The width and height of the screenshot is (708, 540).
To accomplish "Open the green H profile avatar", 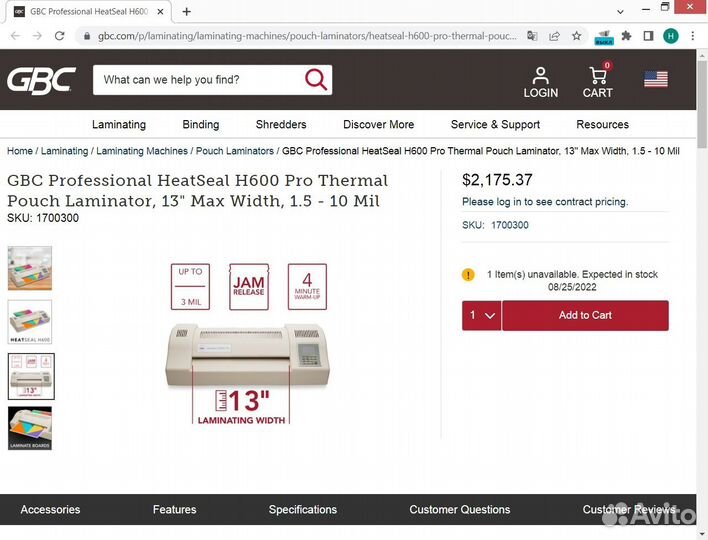I will tap(671, 36).
